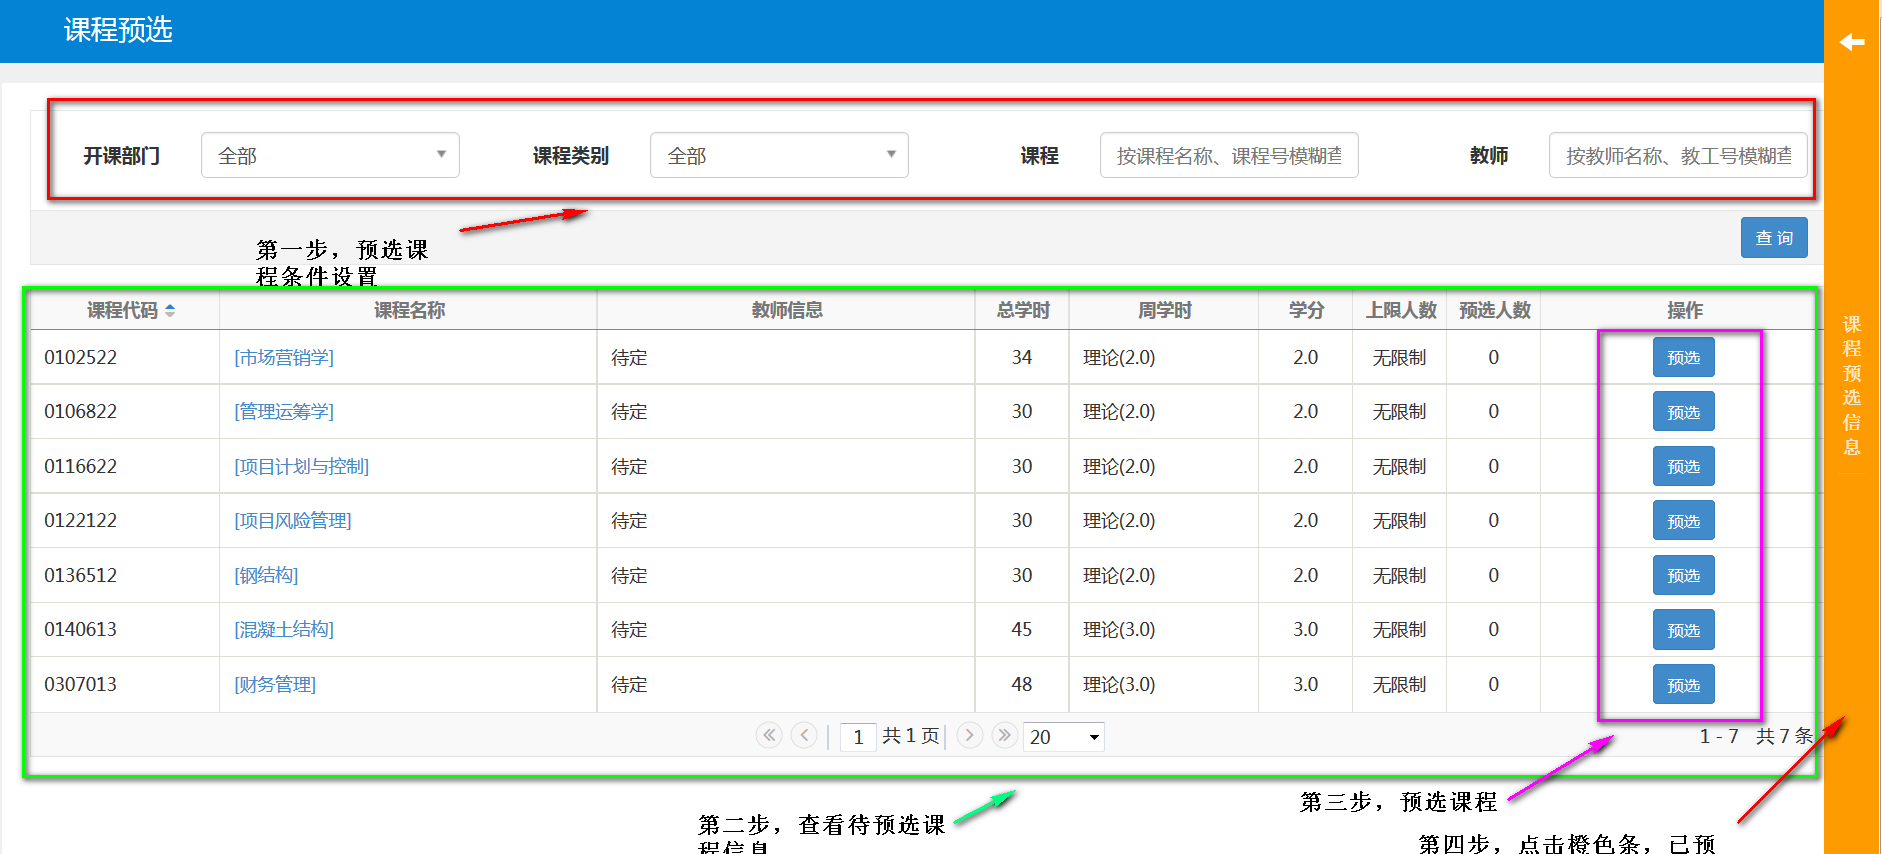1882x854 pixels.
Task: Click 预选 for course 0140613
Action: click(x=1683, y=630)
